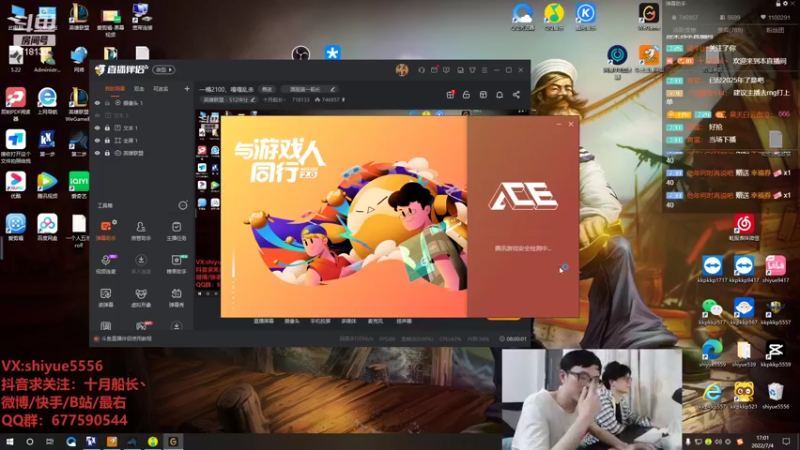Hide the 全屏 1 source with the eye

point(97,140)
